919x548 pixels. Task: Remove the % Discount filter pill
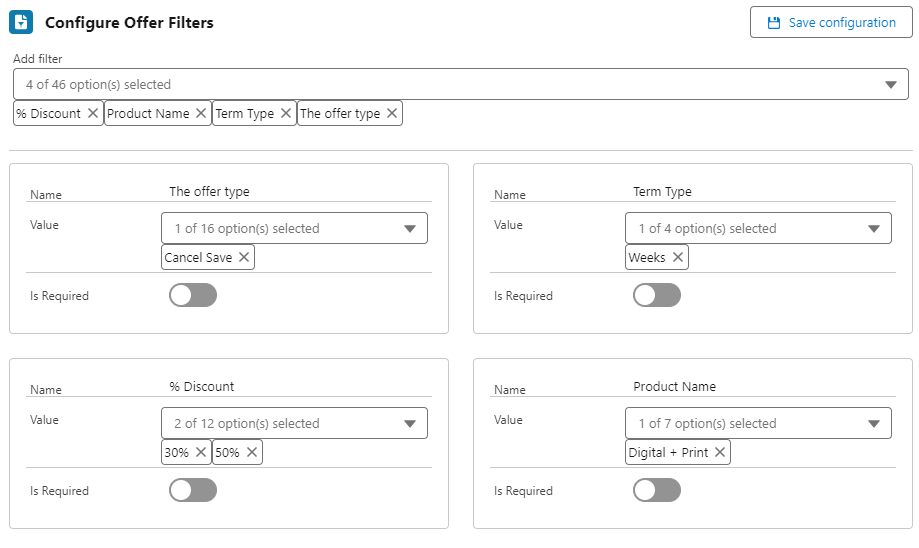(x=93, y=113)
